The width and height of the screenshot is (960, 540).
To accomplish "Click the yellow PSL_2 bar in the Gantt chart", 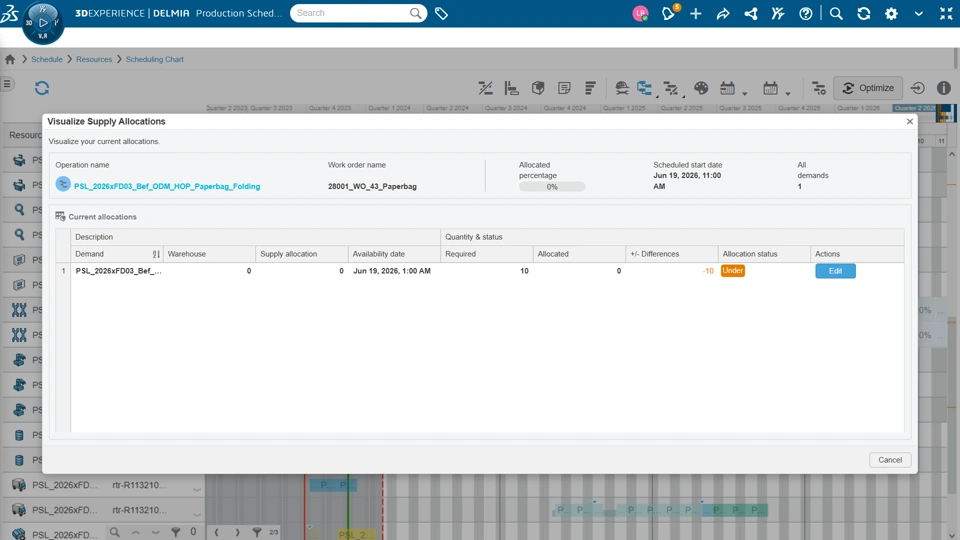I will 357,534.
